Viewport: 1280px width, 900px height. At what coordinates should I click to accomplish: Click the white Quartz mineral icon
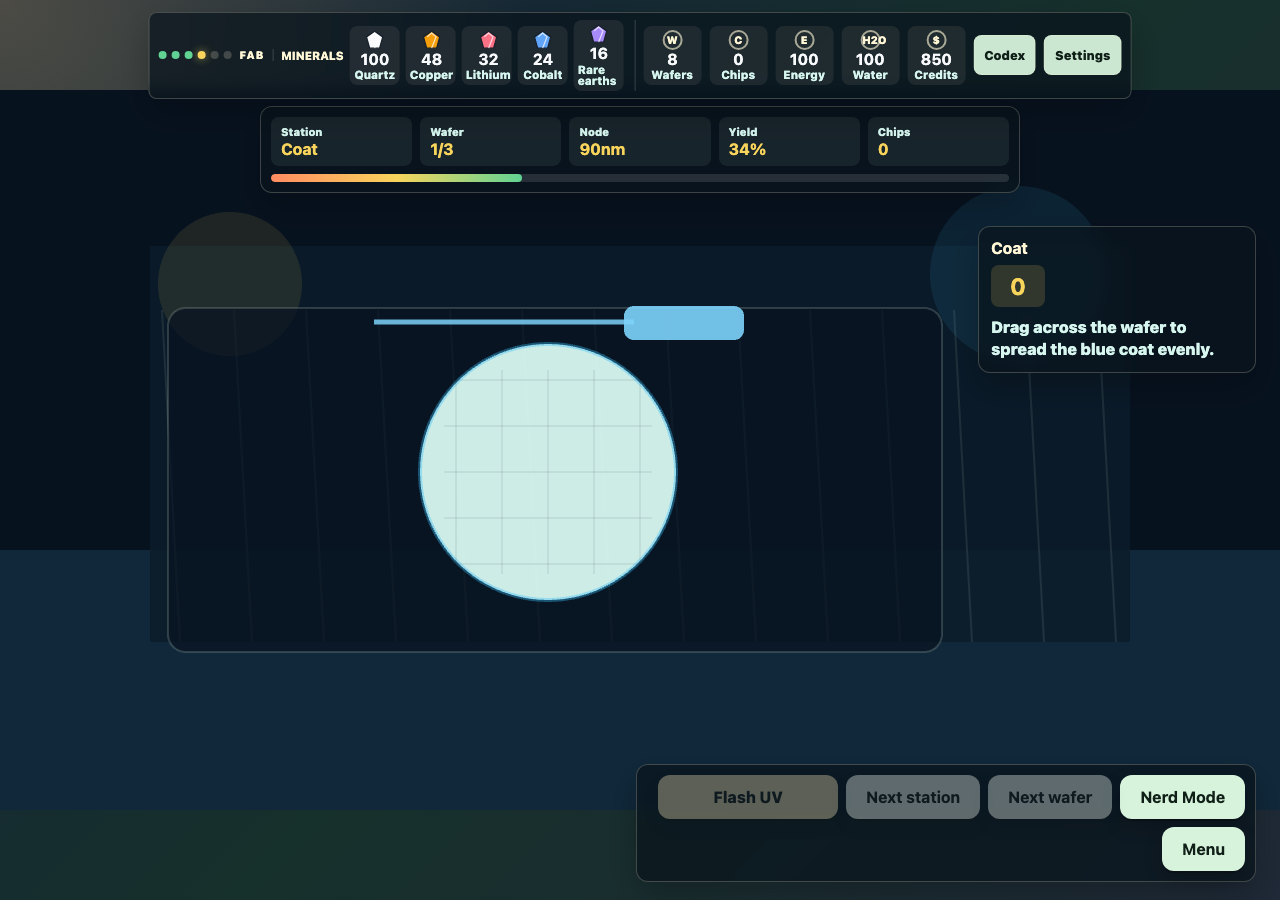(375, 40)
